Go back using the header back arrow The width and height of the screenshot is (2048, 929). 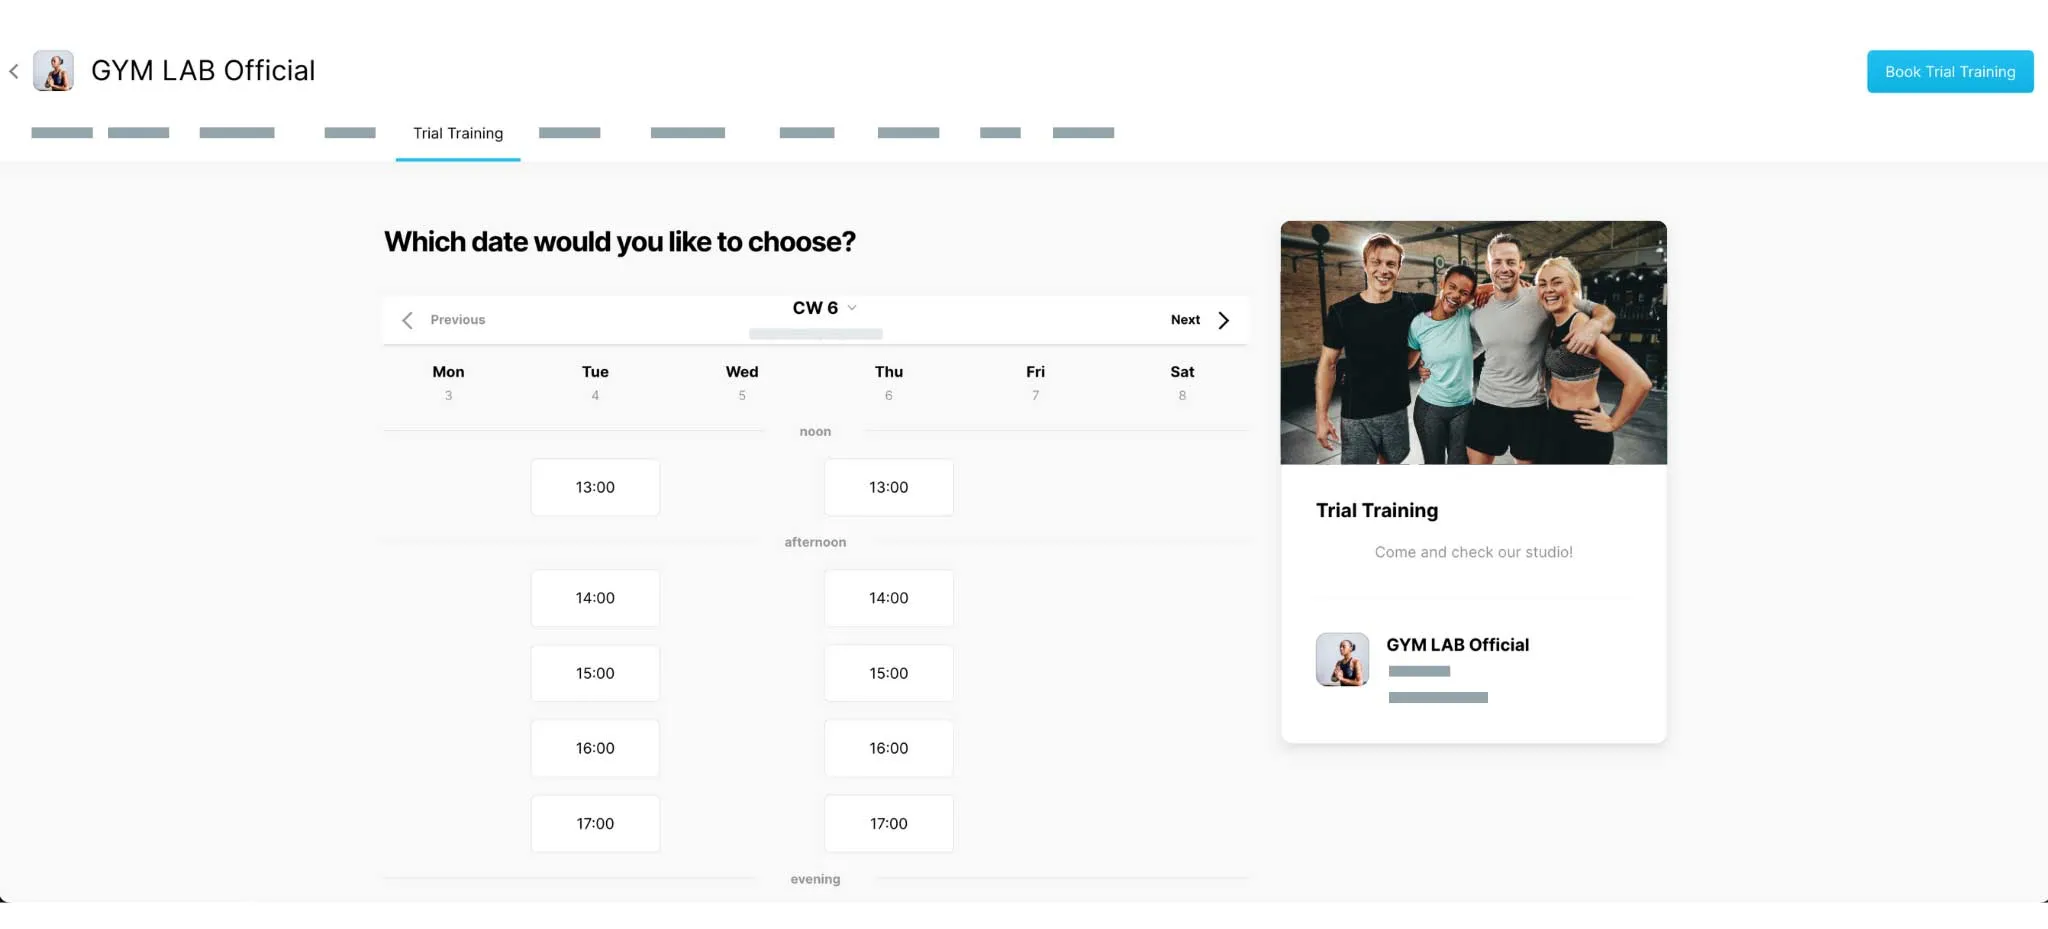point(14,71)
